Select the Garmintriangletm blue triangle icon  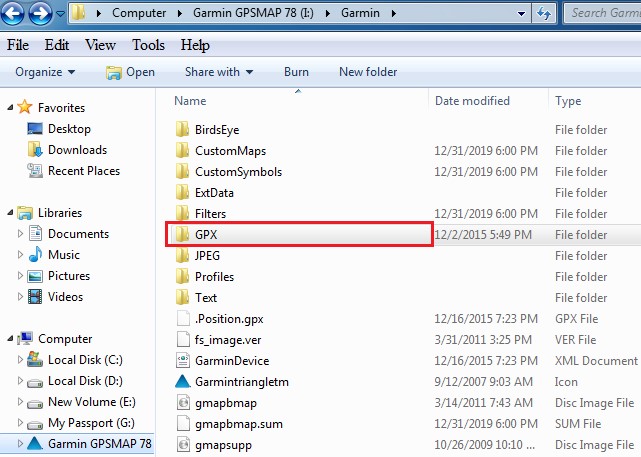183,381
